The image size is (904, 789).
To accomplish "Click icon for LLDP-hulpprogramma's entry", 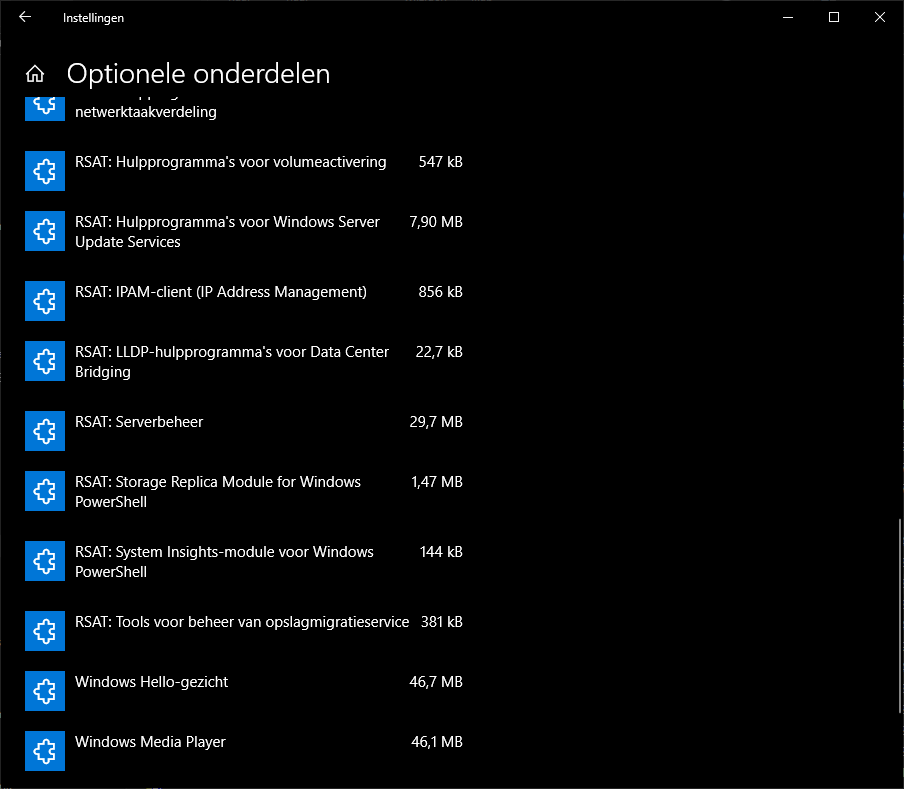I will tap(44, 361).
